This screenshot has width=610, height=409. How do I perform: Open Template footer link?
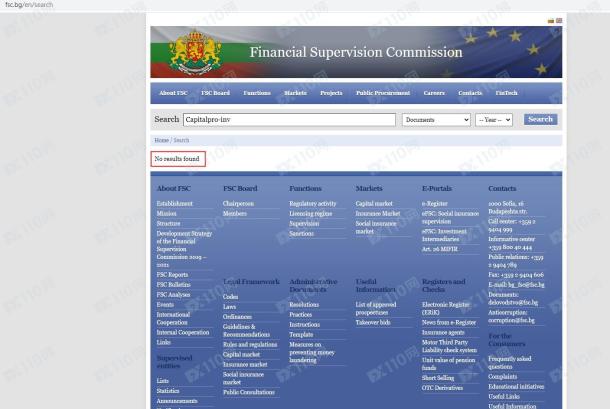[301, 335]
